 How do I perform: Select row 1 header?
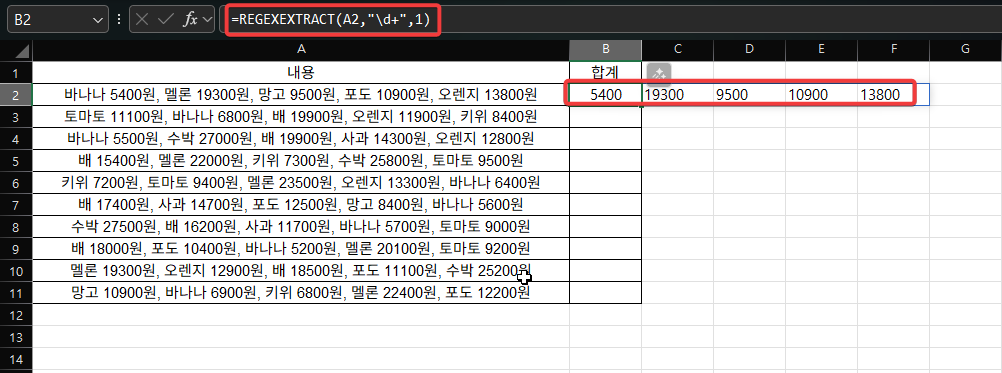pos(16,72)
